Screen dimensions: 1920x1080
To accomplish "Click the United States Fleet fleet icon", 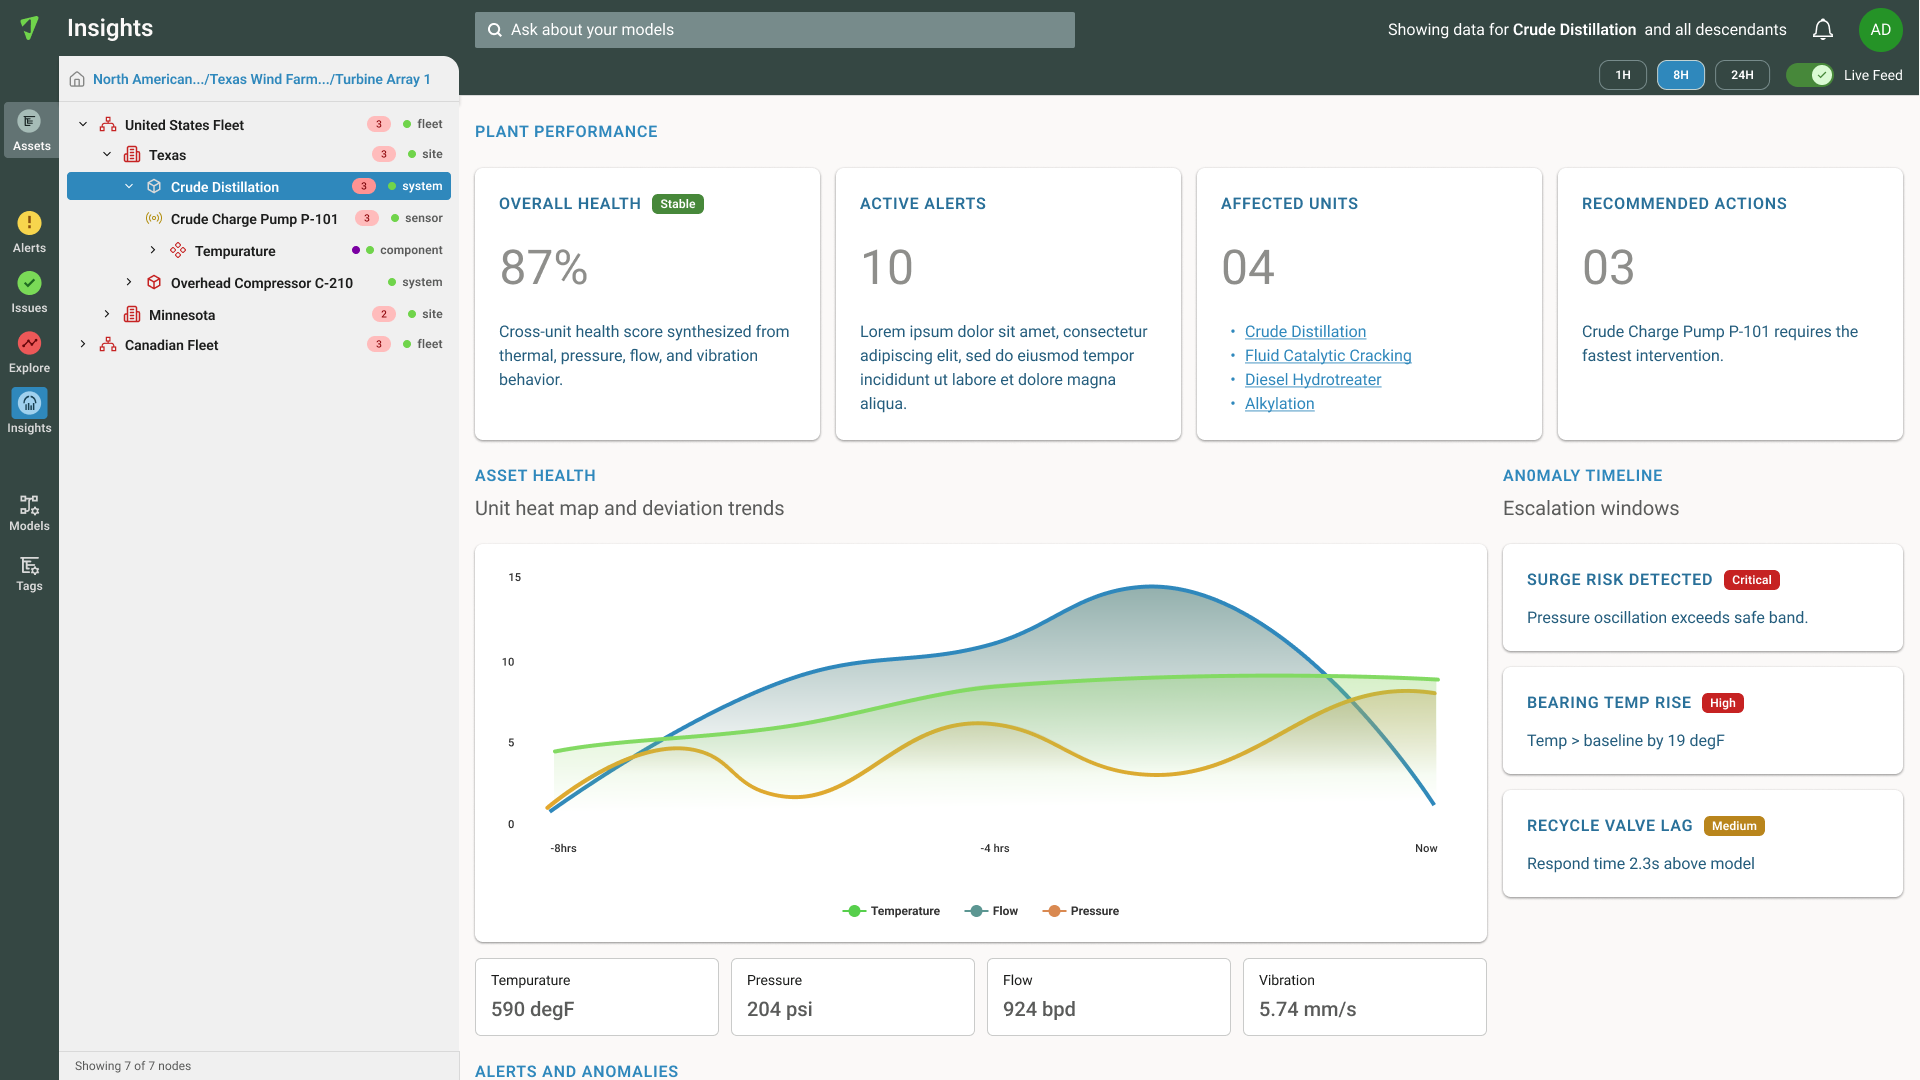I will pos(108,125).
